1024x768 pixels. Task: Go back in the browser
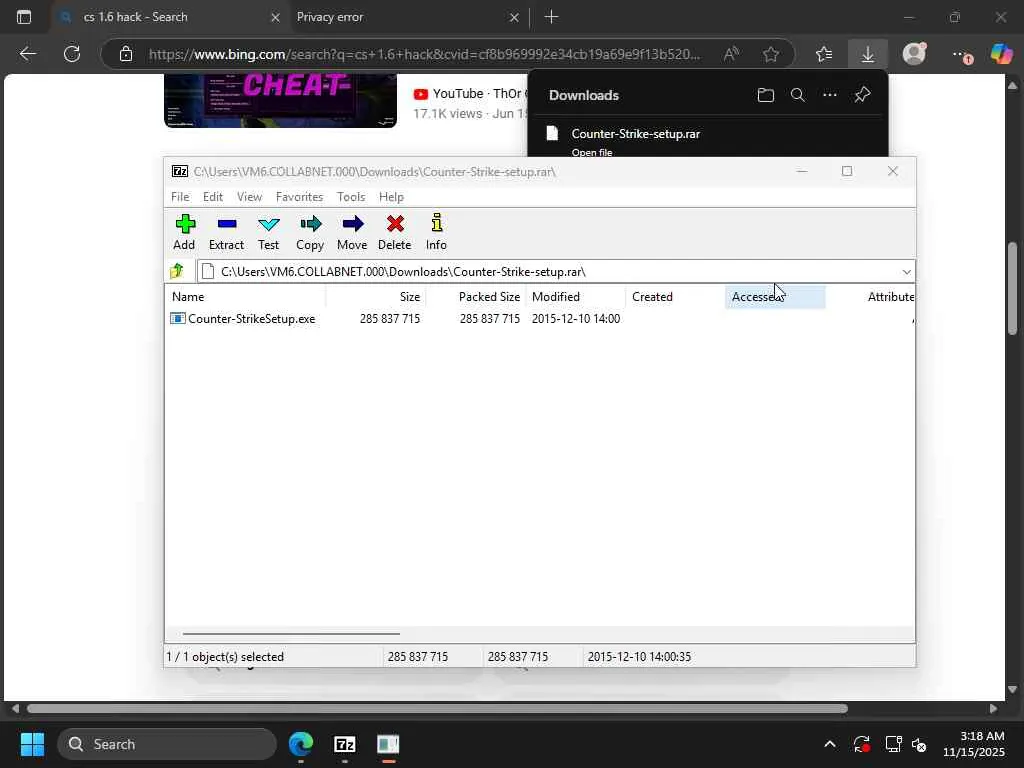point(27,54)
